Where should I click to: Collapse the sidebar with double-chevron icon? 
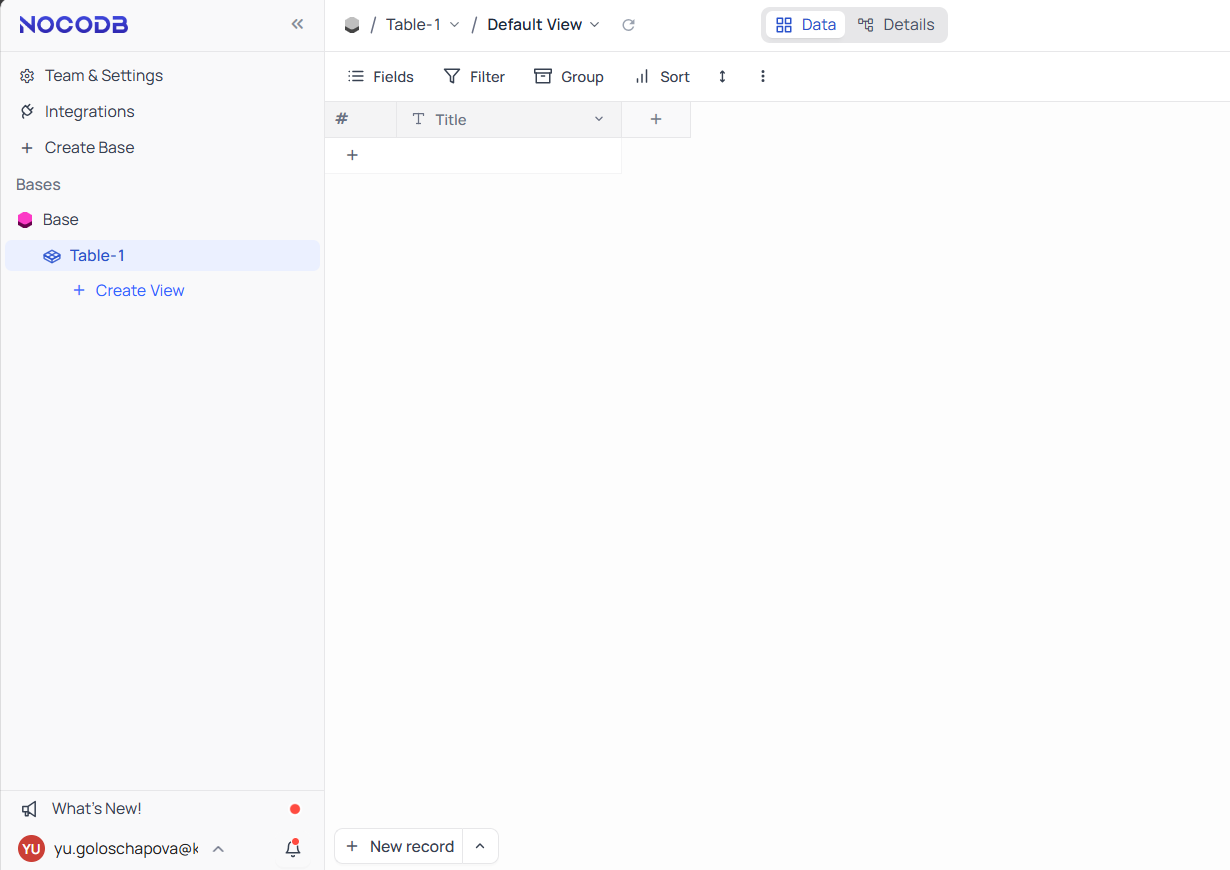[297, 24]
